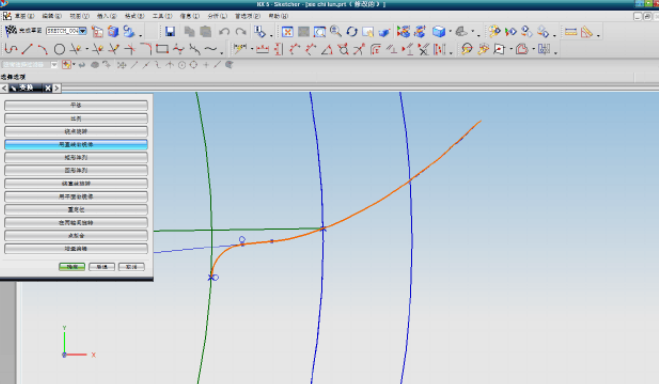The image size is (659, 384).
Task: Activate the Fillet tool
Action: click(146, 49)
